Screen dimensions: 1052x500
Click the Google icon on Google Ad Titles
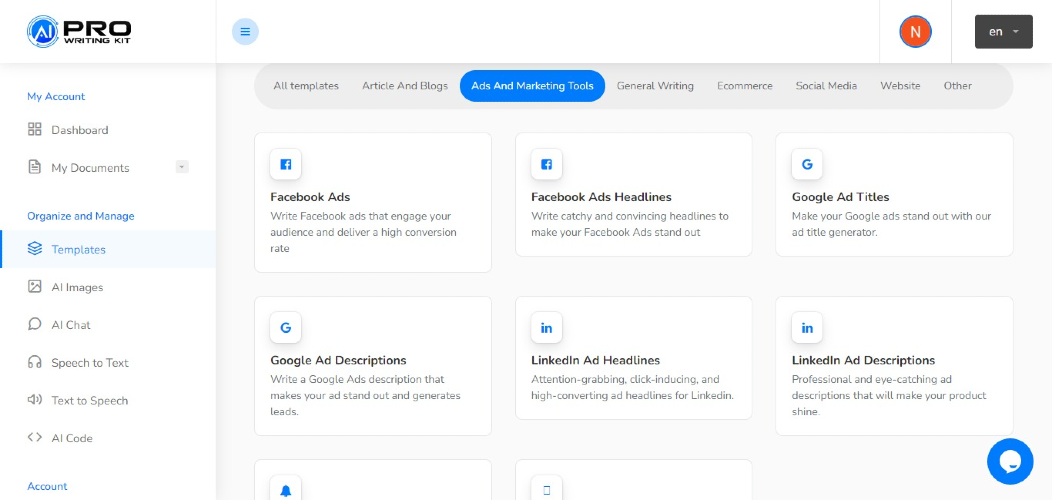(x=807, y=164)
